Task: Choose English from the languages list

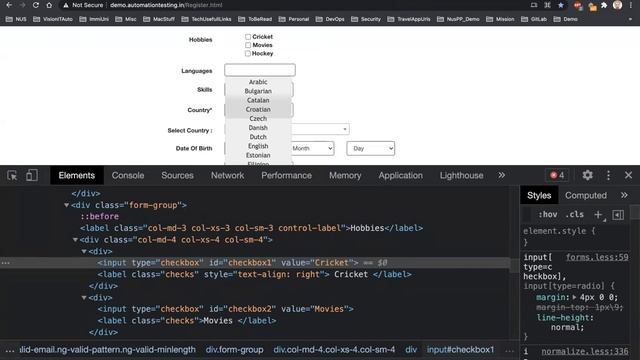Action: pyautogui.click(x=258, y=146)
